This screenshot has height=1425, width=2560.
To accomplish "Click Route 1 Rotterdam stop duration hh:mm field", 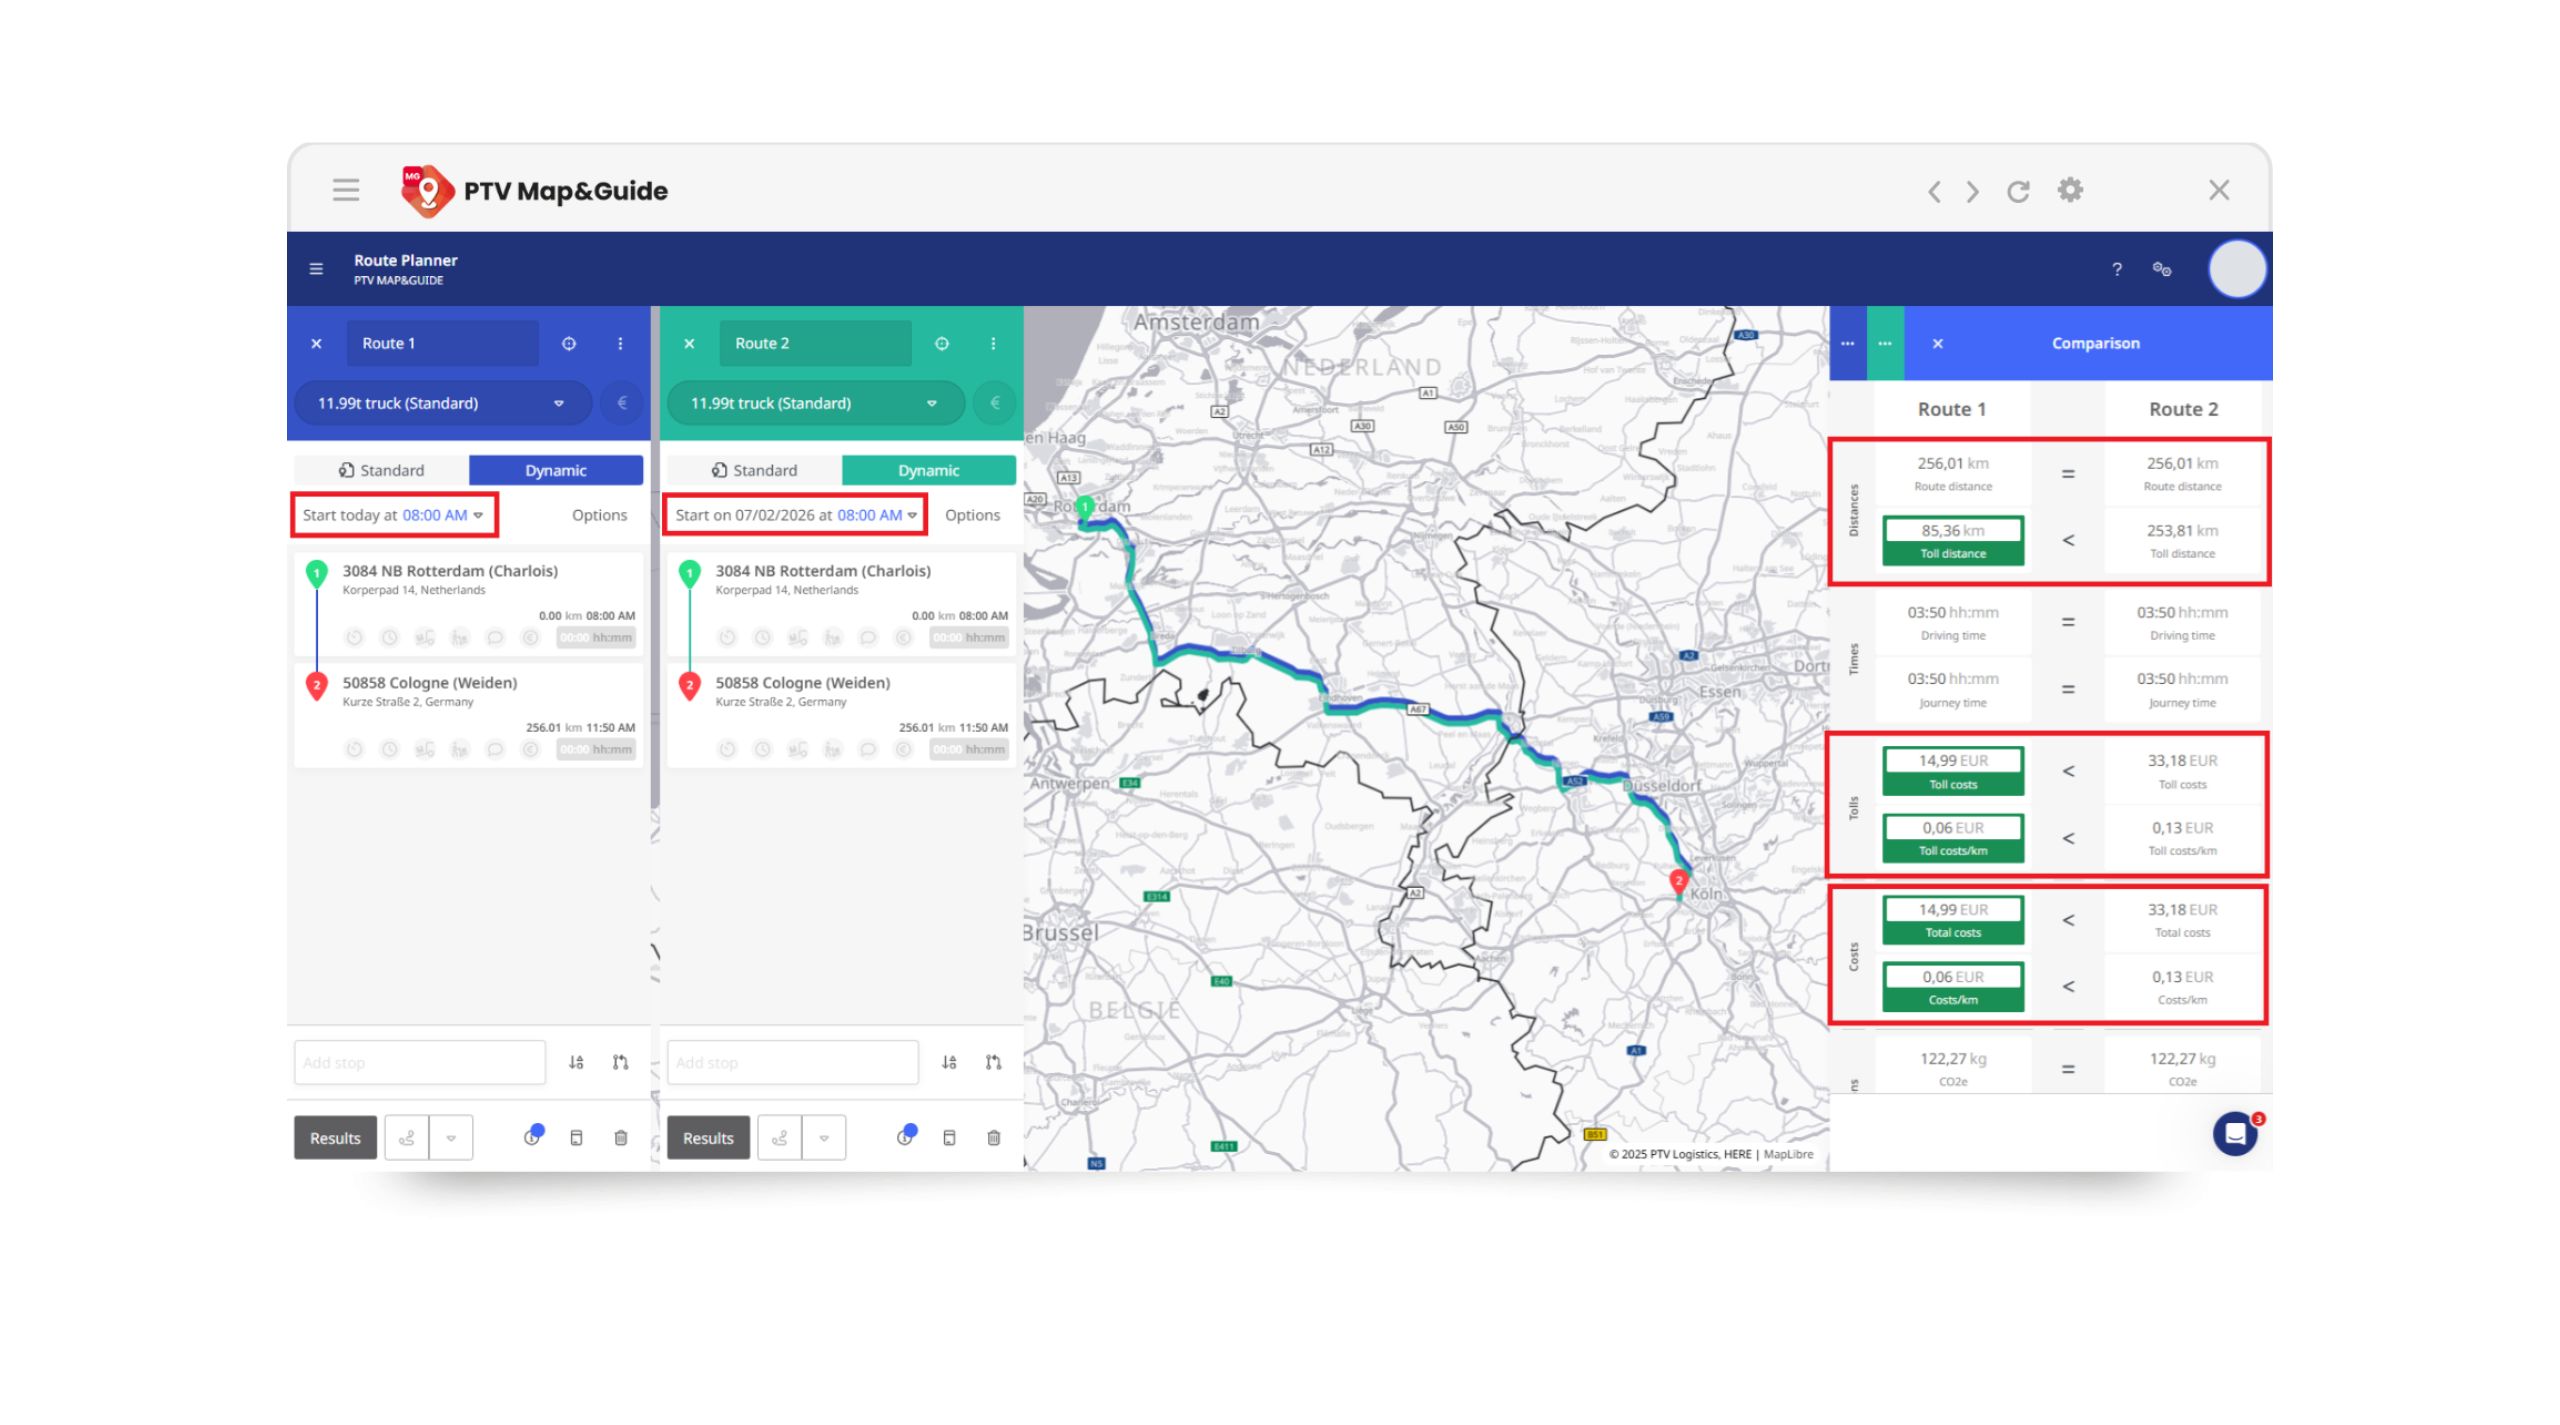I will pyautogui.click(x=596, y=638).
